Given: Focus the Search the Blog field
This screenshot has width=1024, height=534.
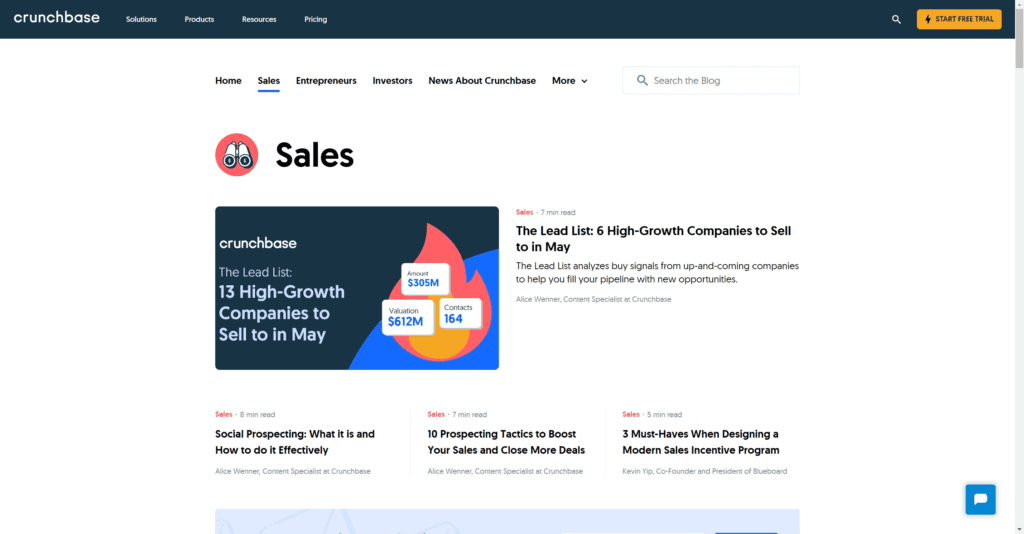Looking at the screenshot, I should [x=711, y=80].
